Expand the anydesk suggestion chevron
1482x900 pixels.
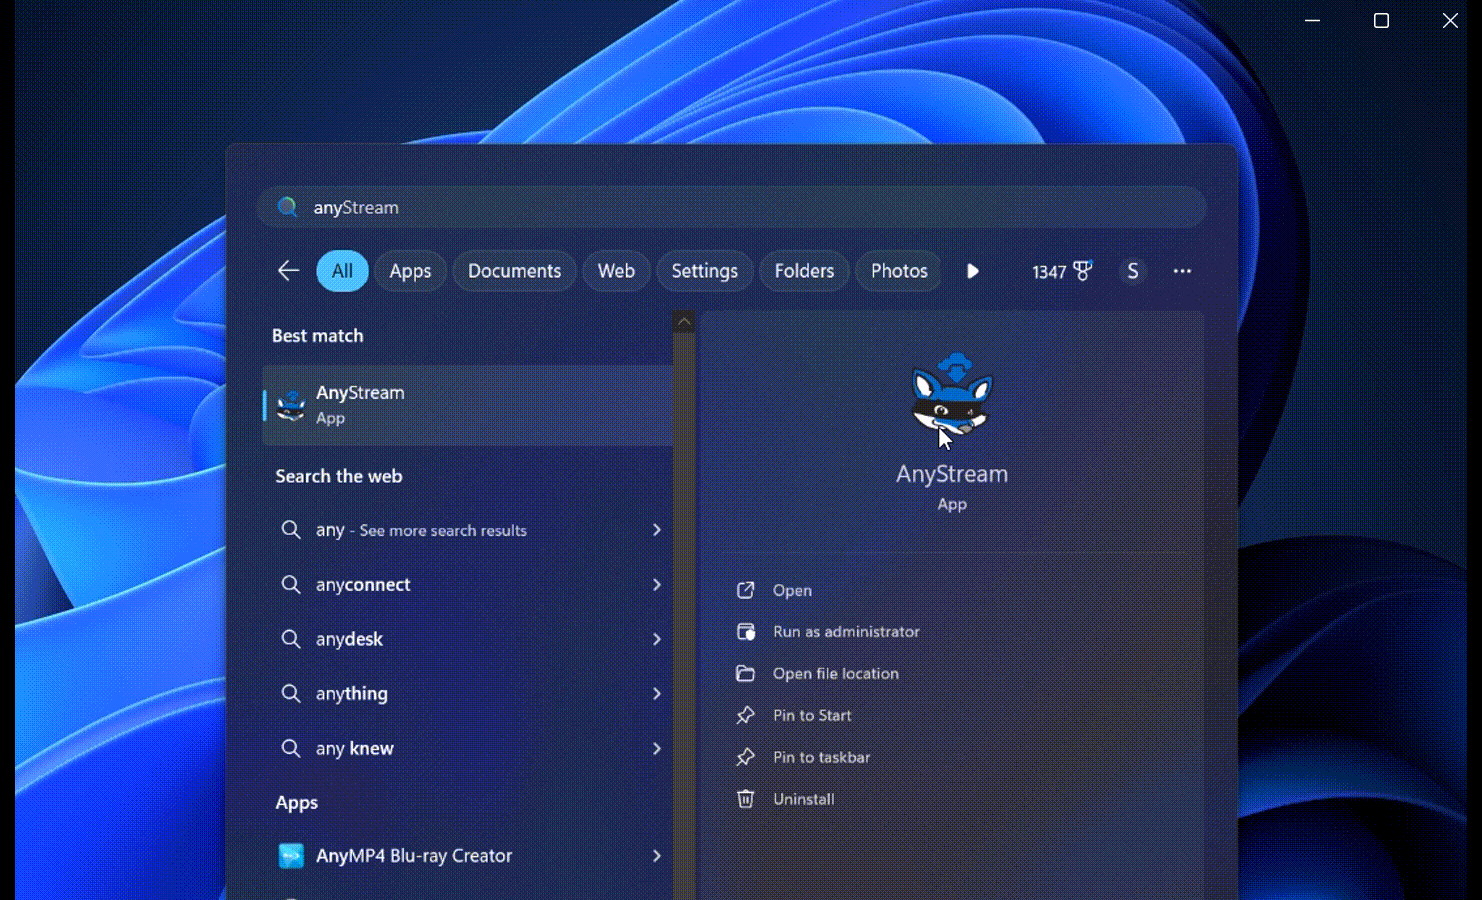pyautogui.click(x=657, y=639)
